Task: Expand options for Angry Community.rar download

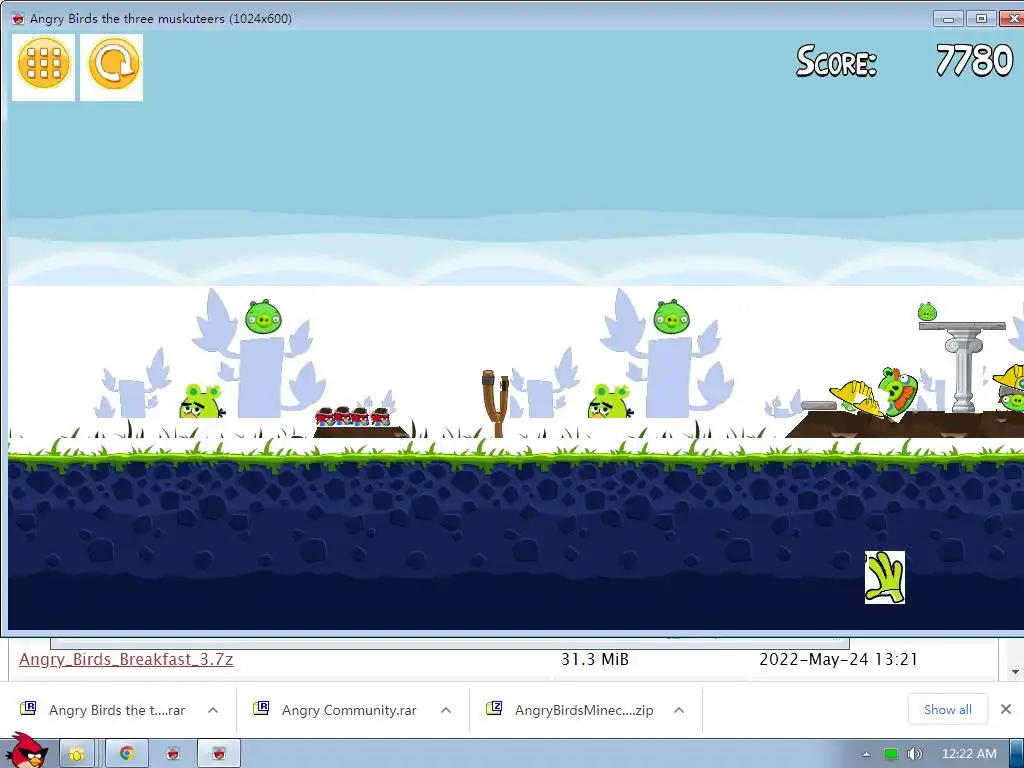Action: tap(446, 710)
